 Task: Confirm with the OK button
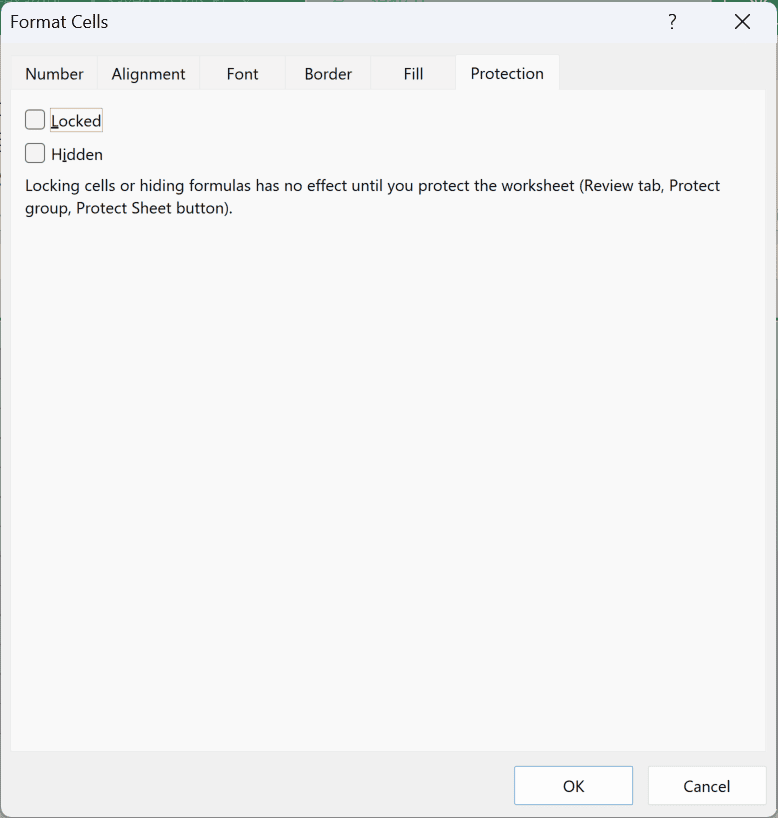tap(573, 786)
